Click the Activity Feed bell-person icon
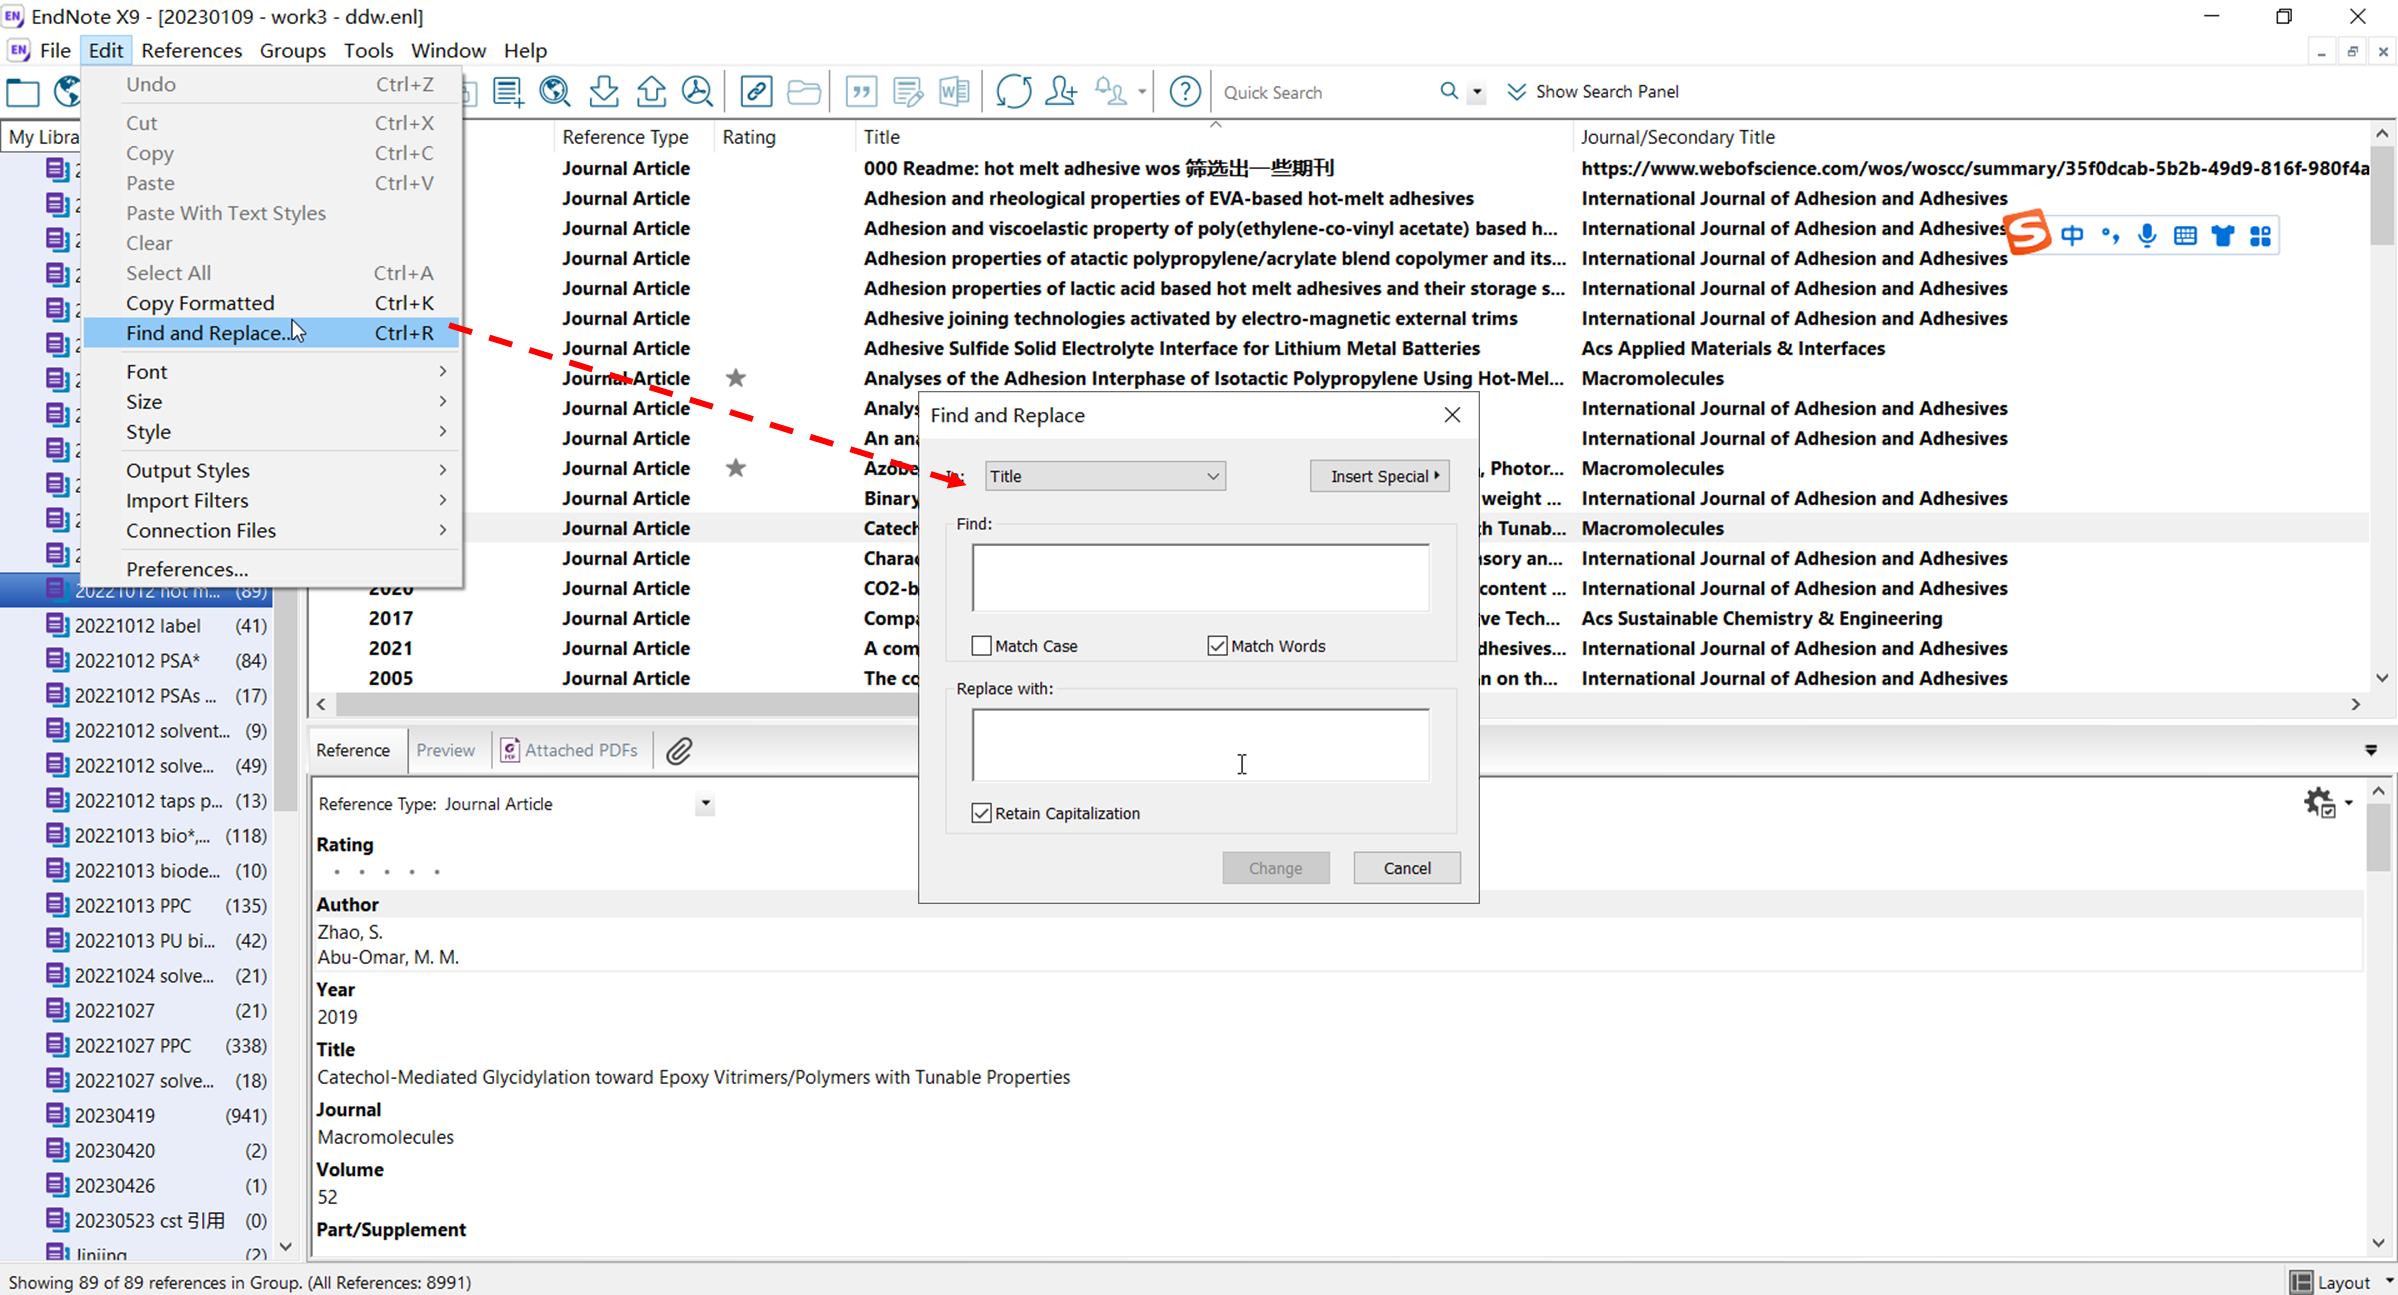 point(1110,92)
